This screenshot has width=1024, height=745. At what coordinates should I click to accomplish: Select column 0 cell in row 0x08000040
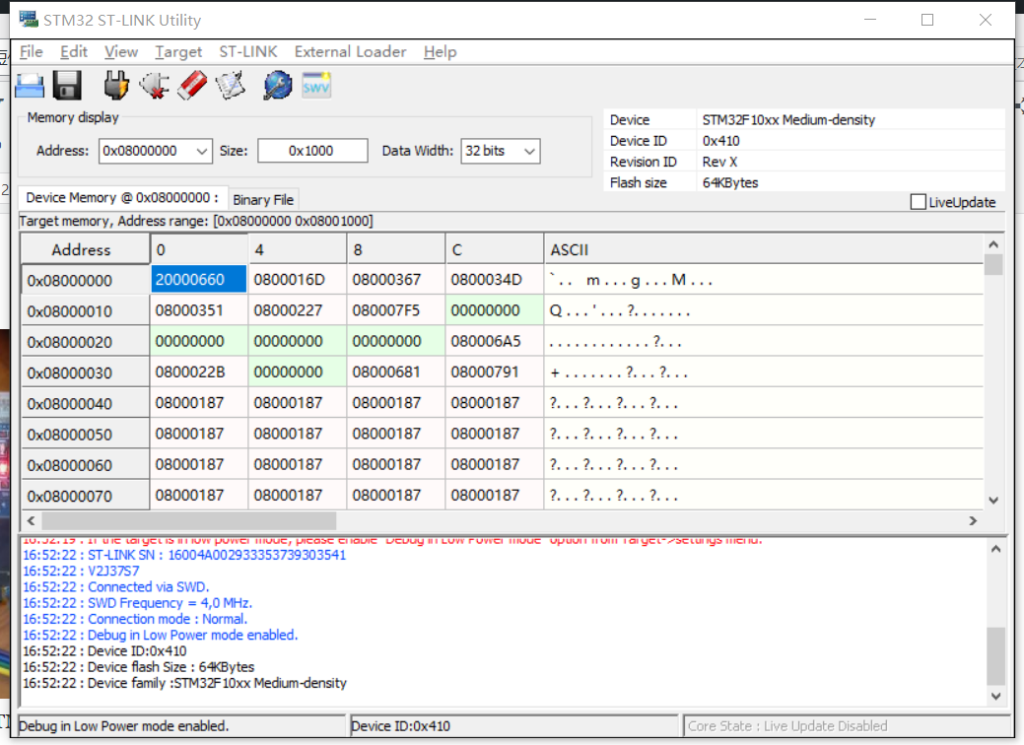click(199, 402)
